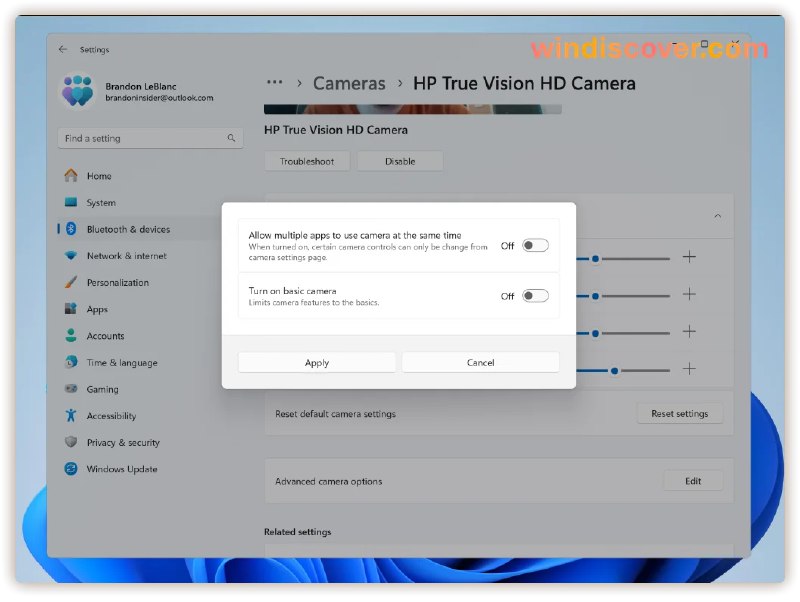Click the Troubleshoot button

coord(307,161)
